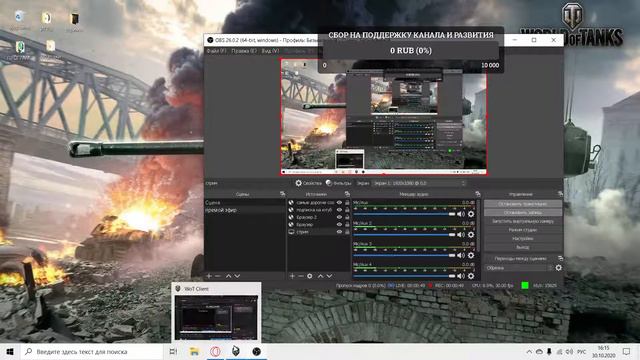Open settings gear for the first mixer channel
640x360 pixels.
click(471, 214)
